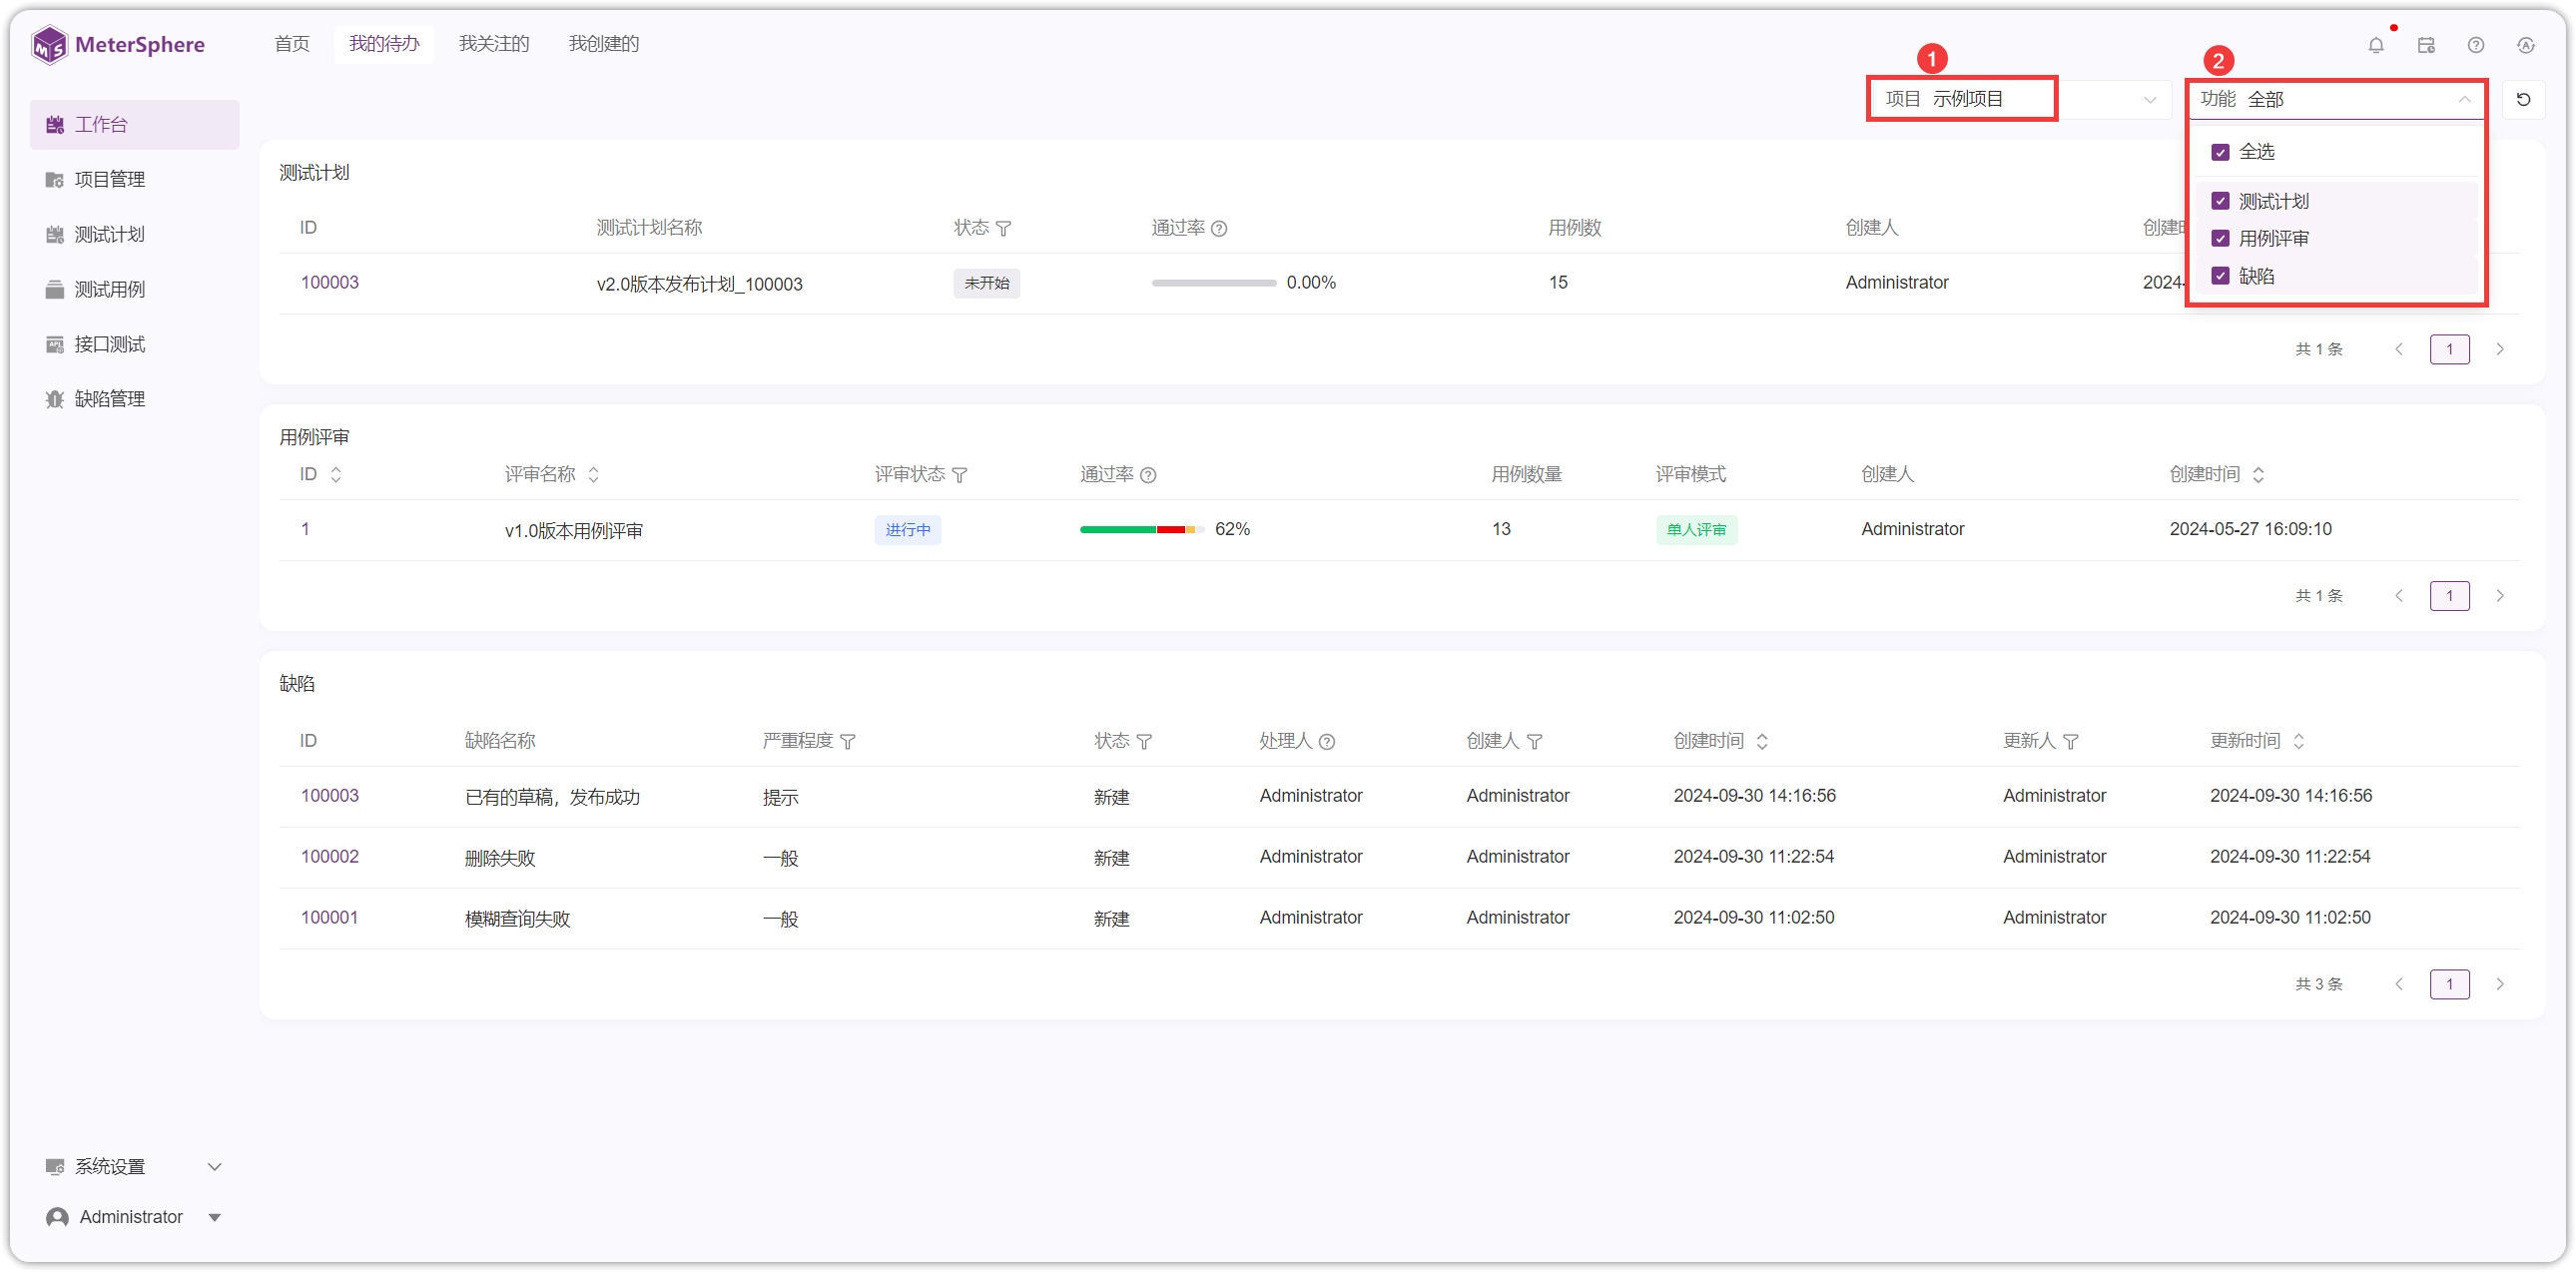The height and width of the screenshot is (1272, 2576).
Task: Click the refresh icon next to function filter
Action: click(2523, 99)
